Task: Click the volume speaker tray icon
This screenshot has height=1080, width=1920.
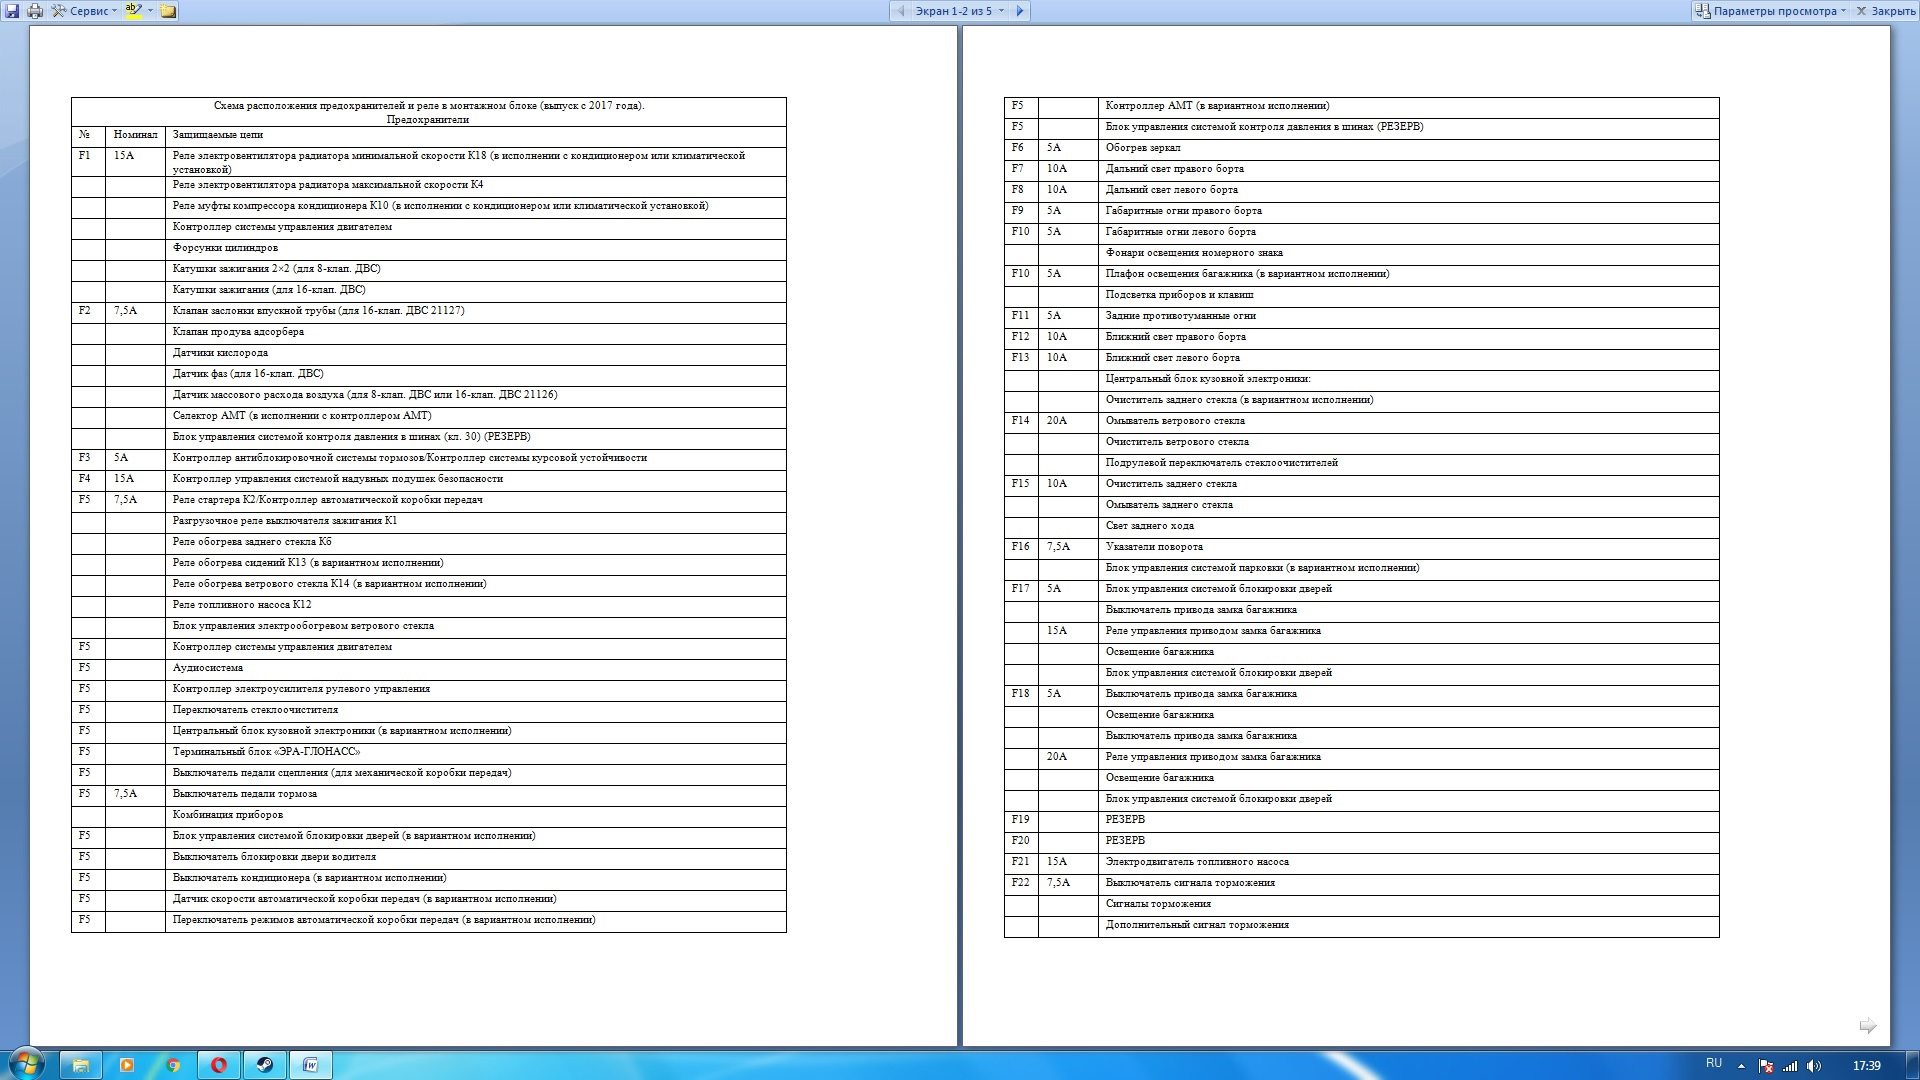Action: pos(1814,1066)
